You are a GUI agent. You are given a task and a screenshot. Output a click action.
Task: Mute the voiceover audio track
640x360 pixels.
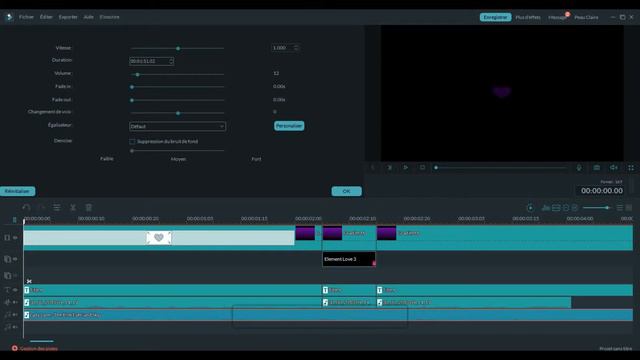click(x=15, y=302)
